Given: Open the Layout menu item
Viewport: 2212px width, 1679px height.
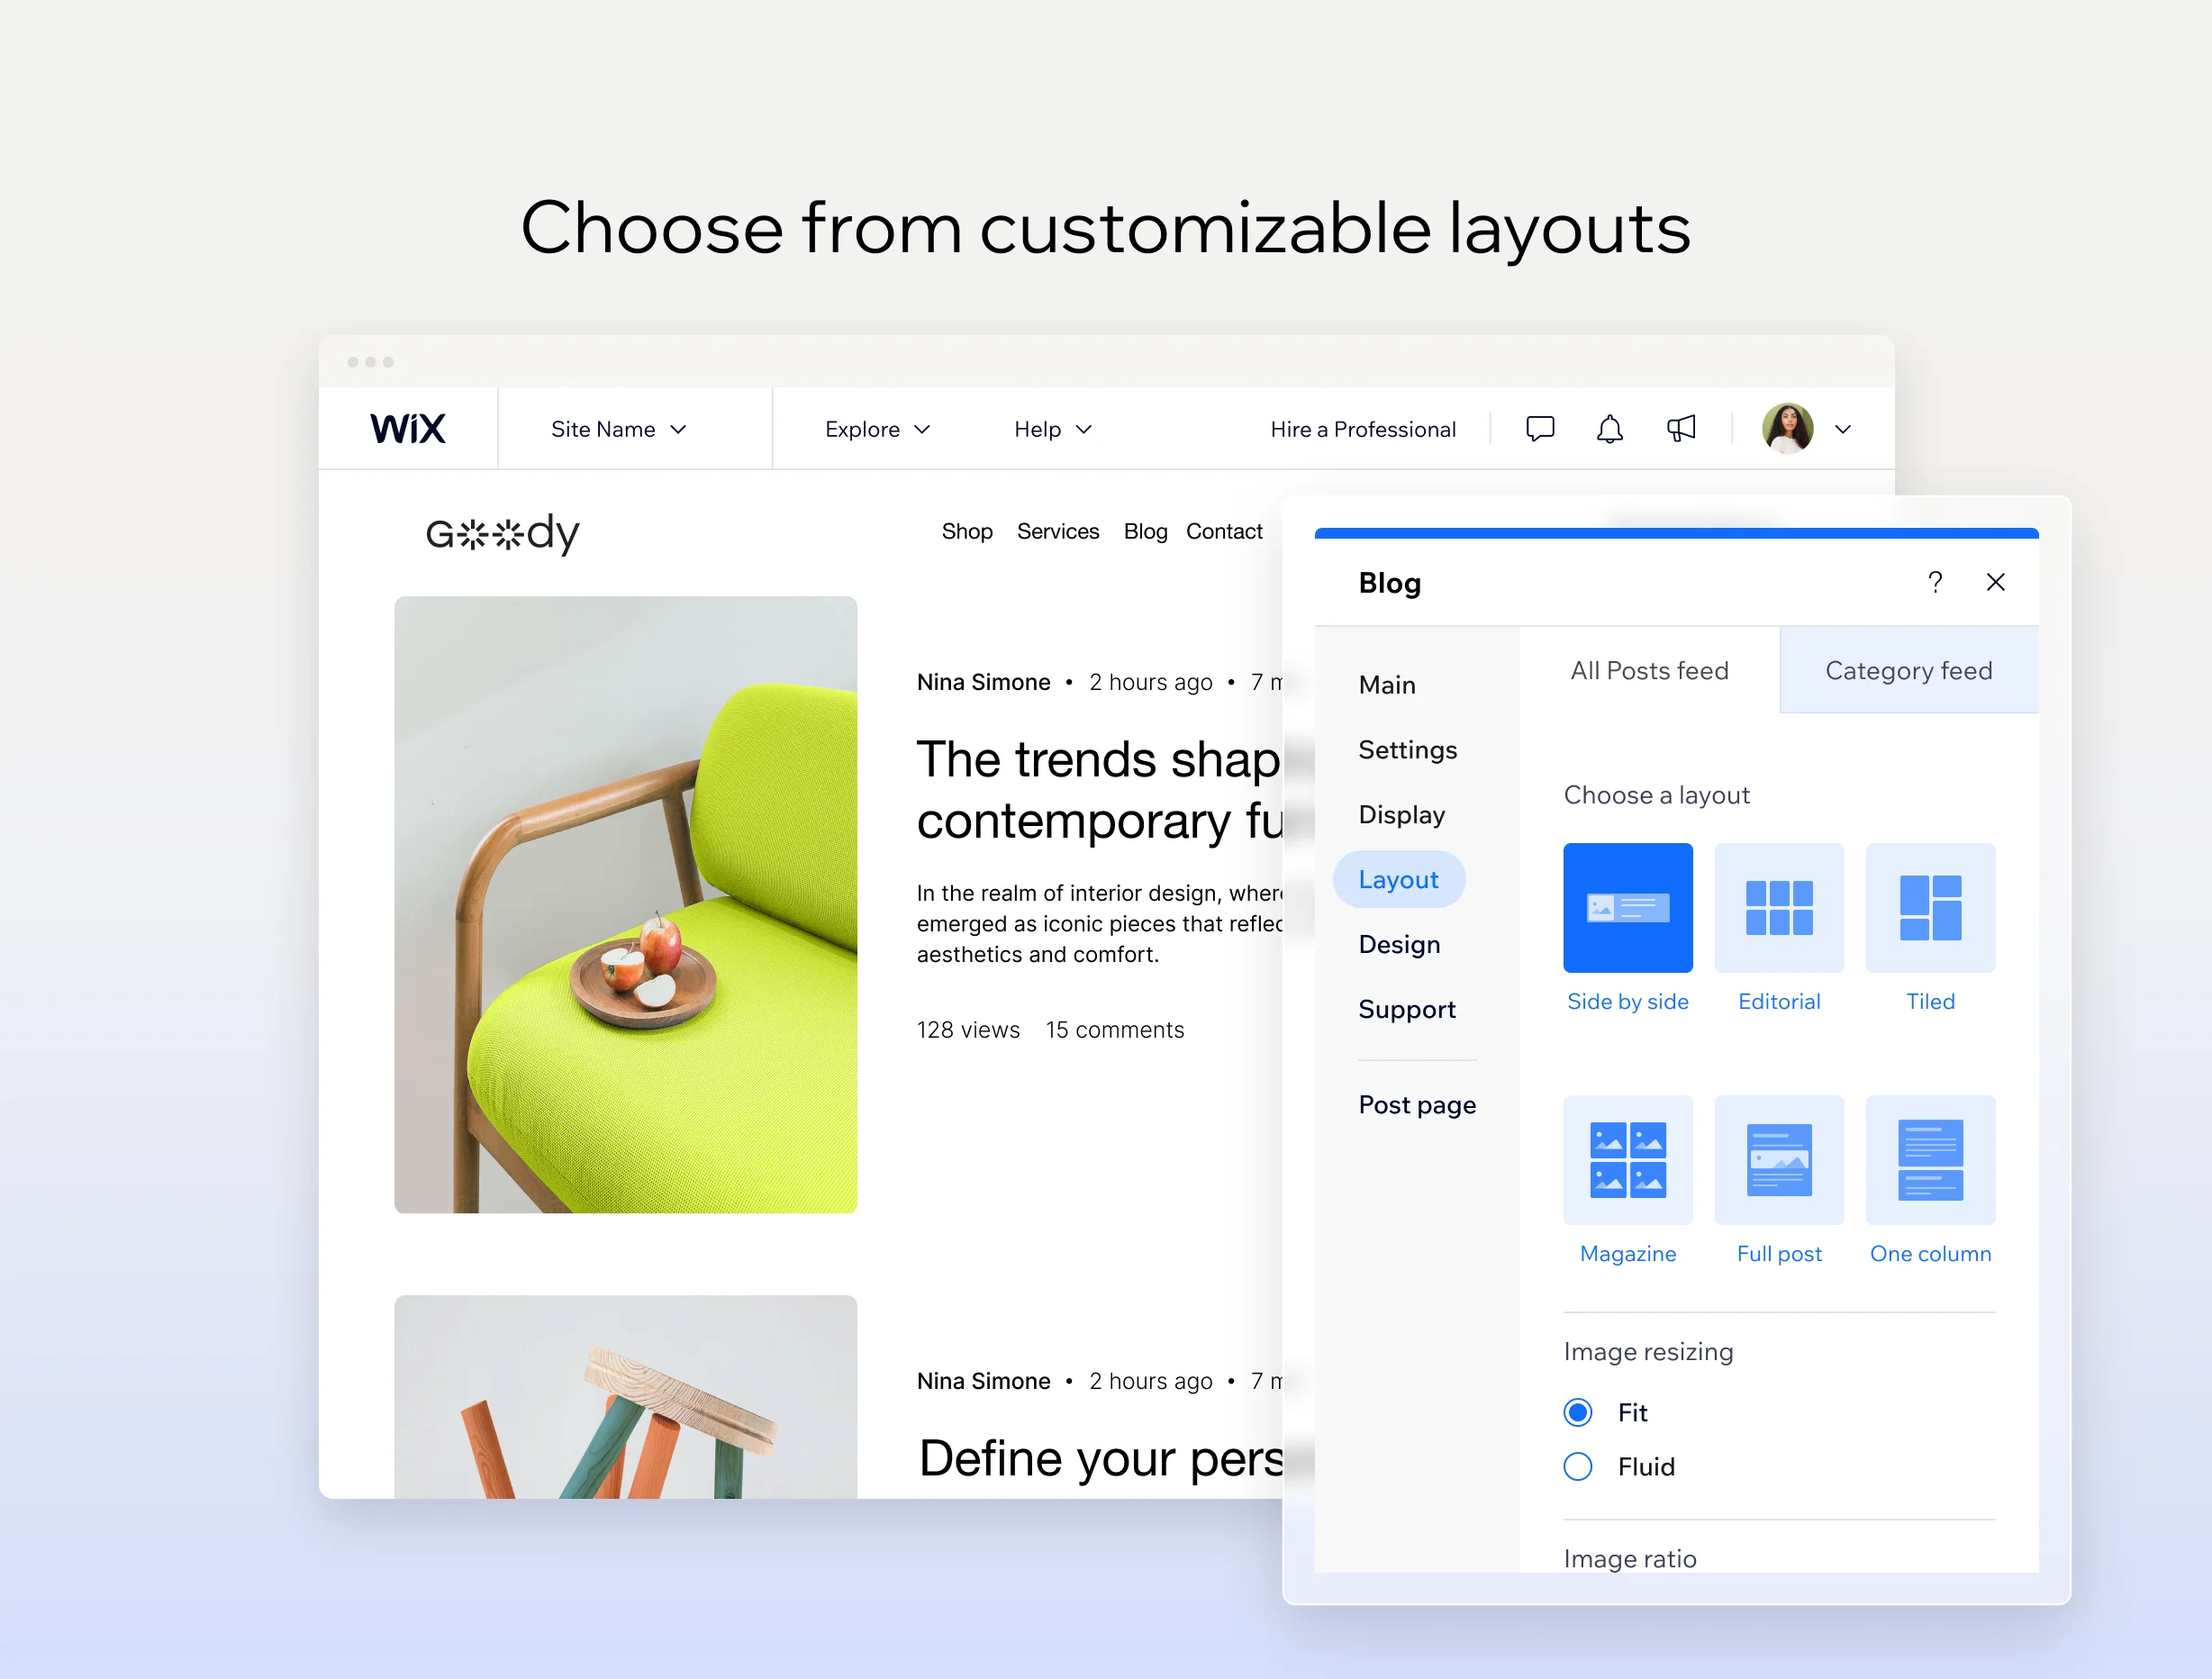Looking at the screenshot, I should 1400,878.
